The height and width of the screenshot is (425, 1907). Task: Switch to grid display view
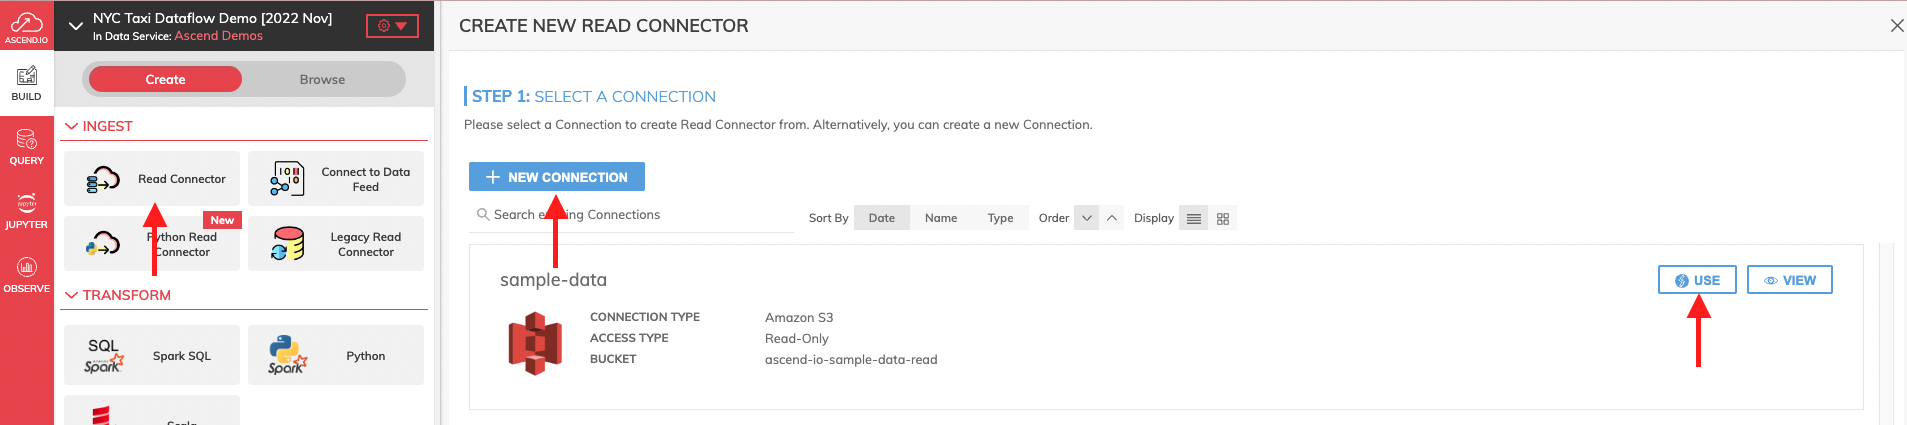[x=1223, y=218]
